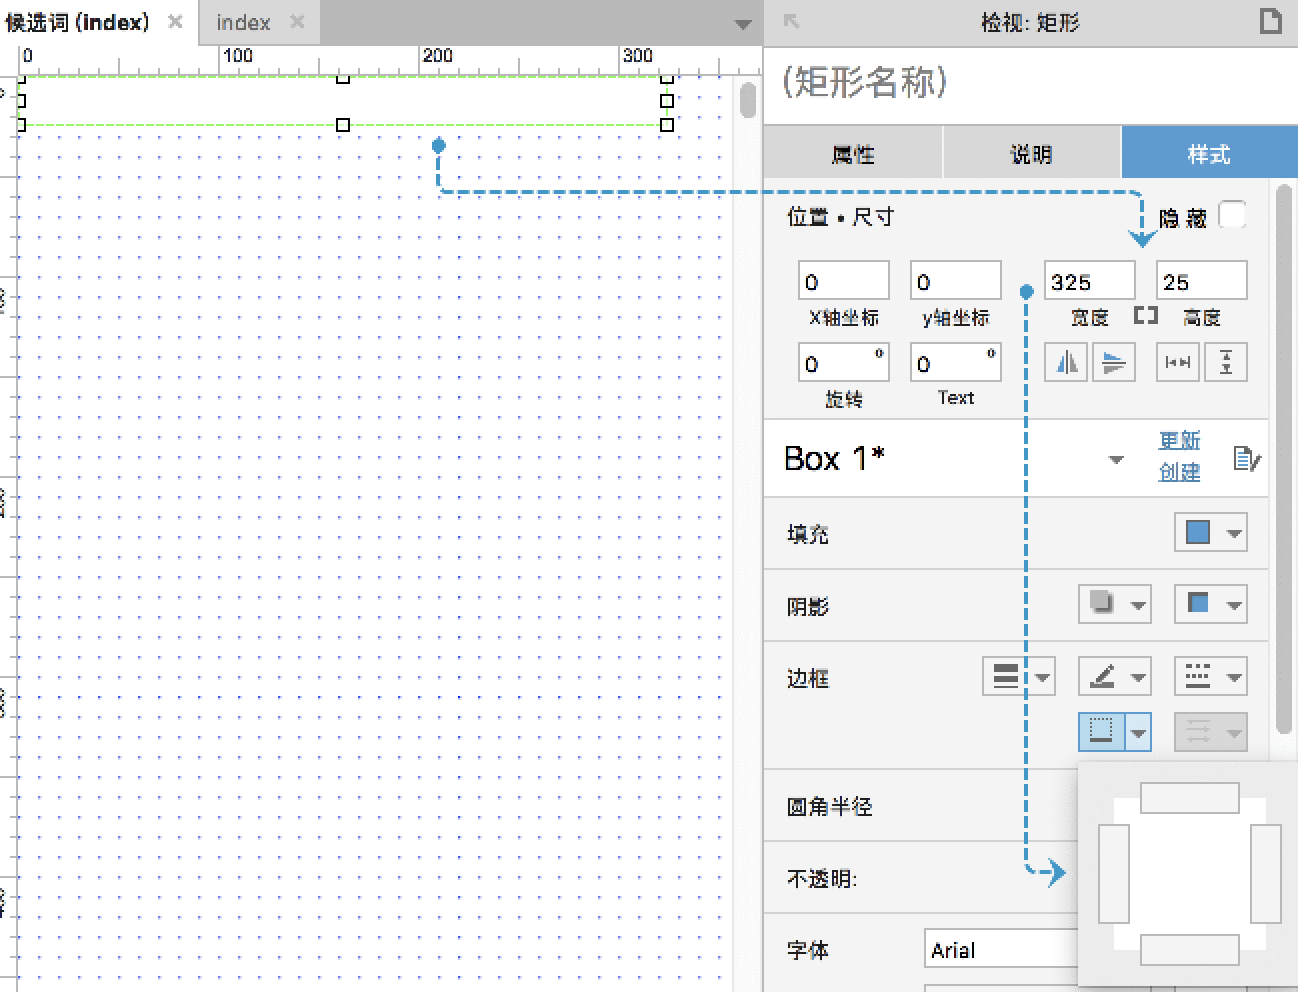
Task: Expand the fill color dropdown arrow
Action: pos(1235,533)
